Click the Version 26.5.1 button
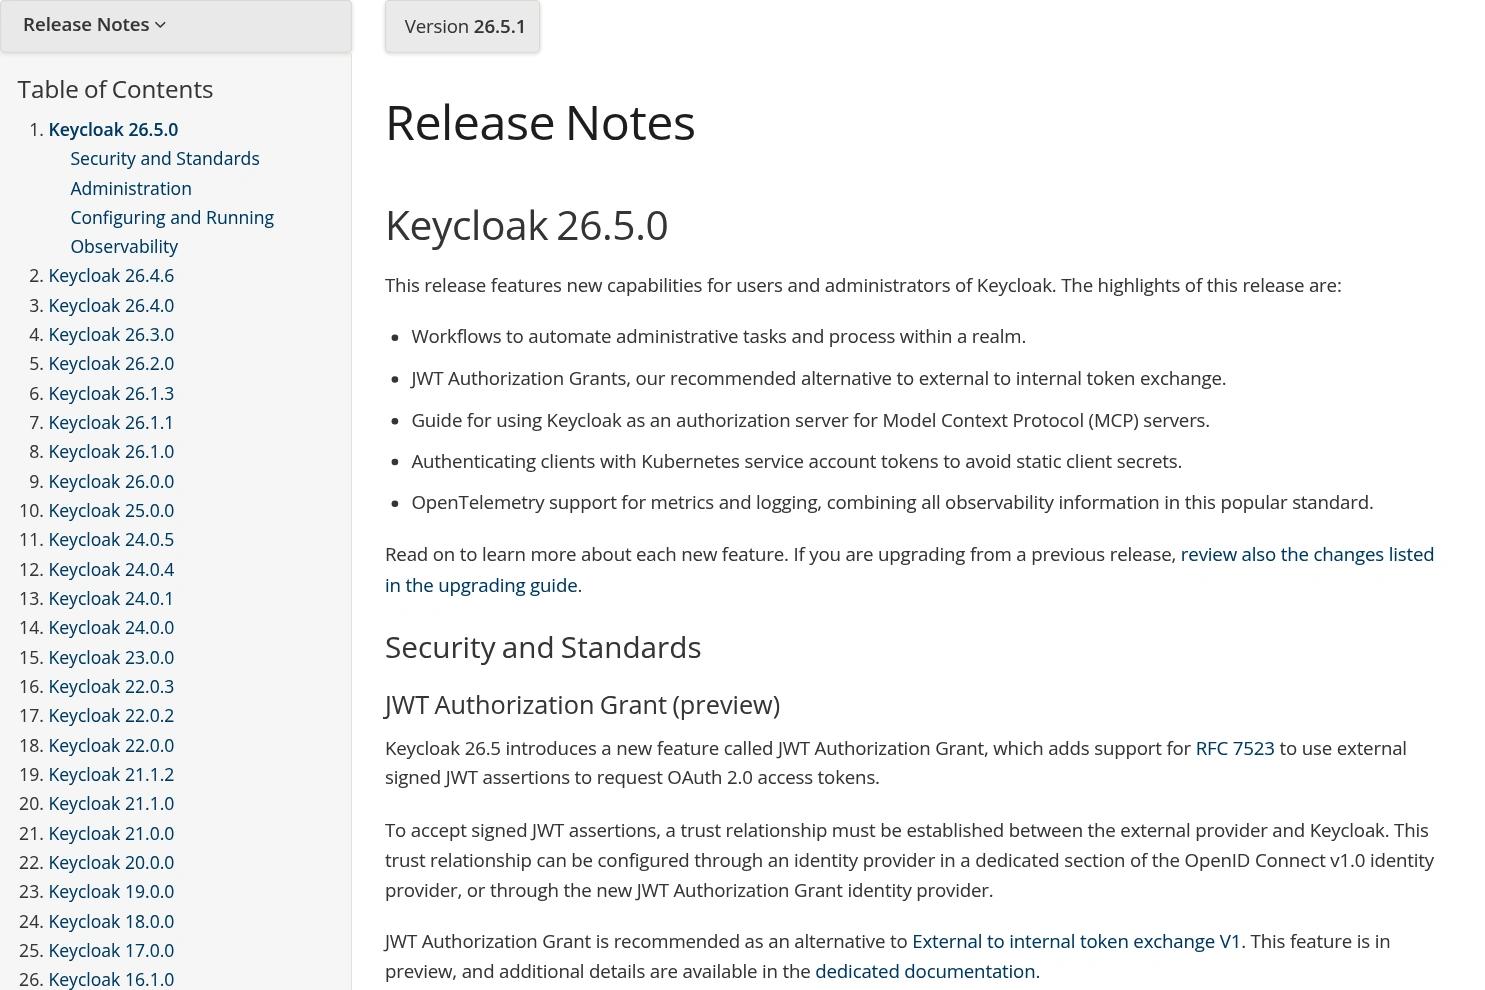Viewport: 1485px width, 990px height. tap(462, 26)
